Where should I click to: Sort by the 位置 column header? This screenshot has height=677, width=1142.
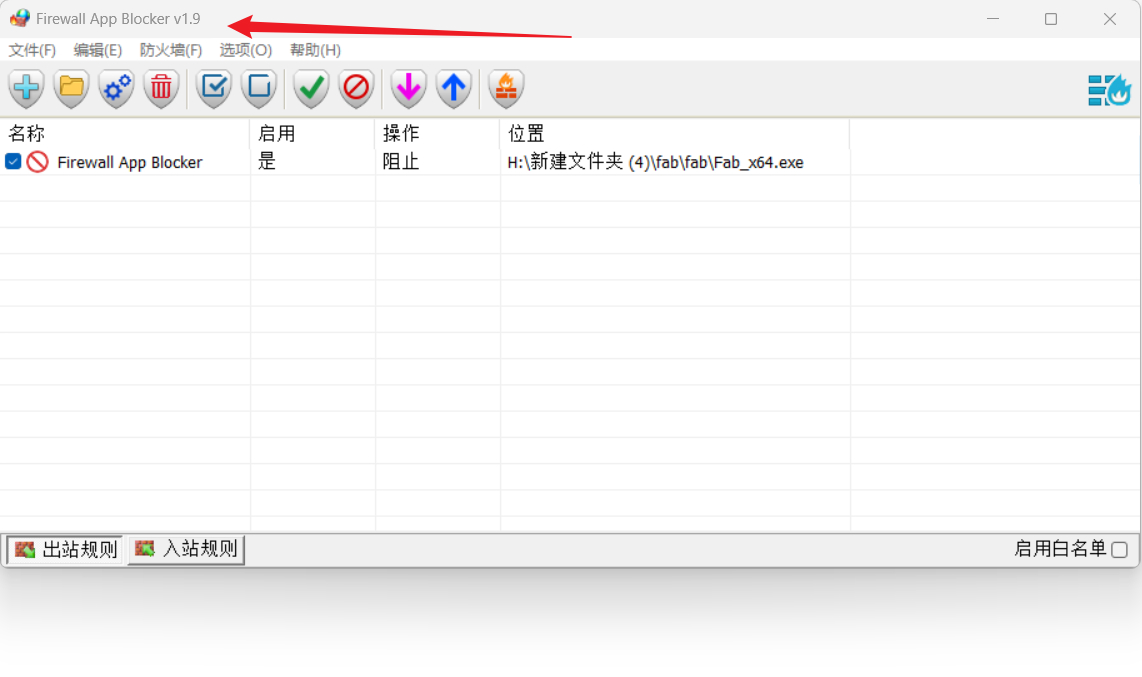pyautogui.click(x=675, y=133)
